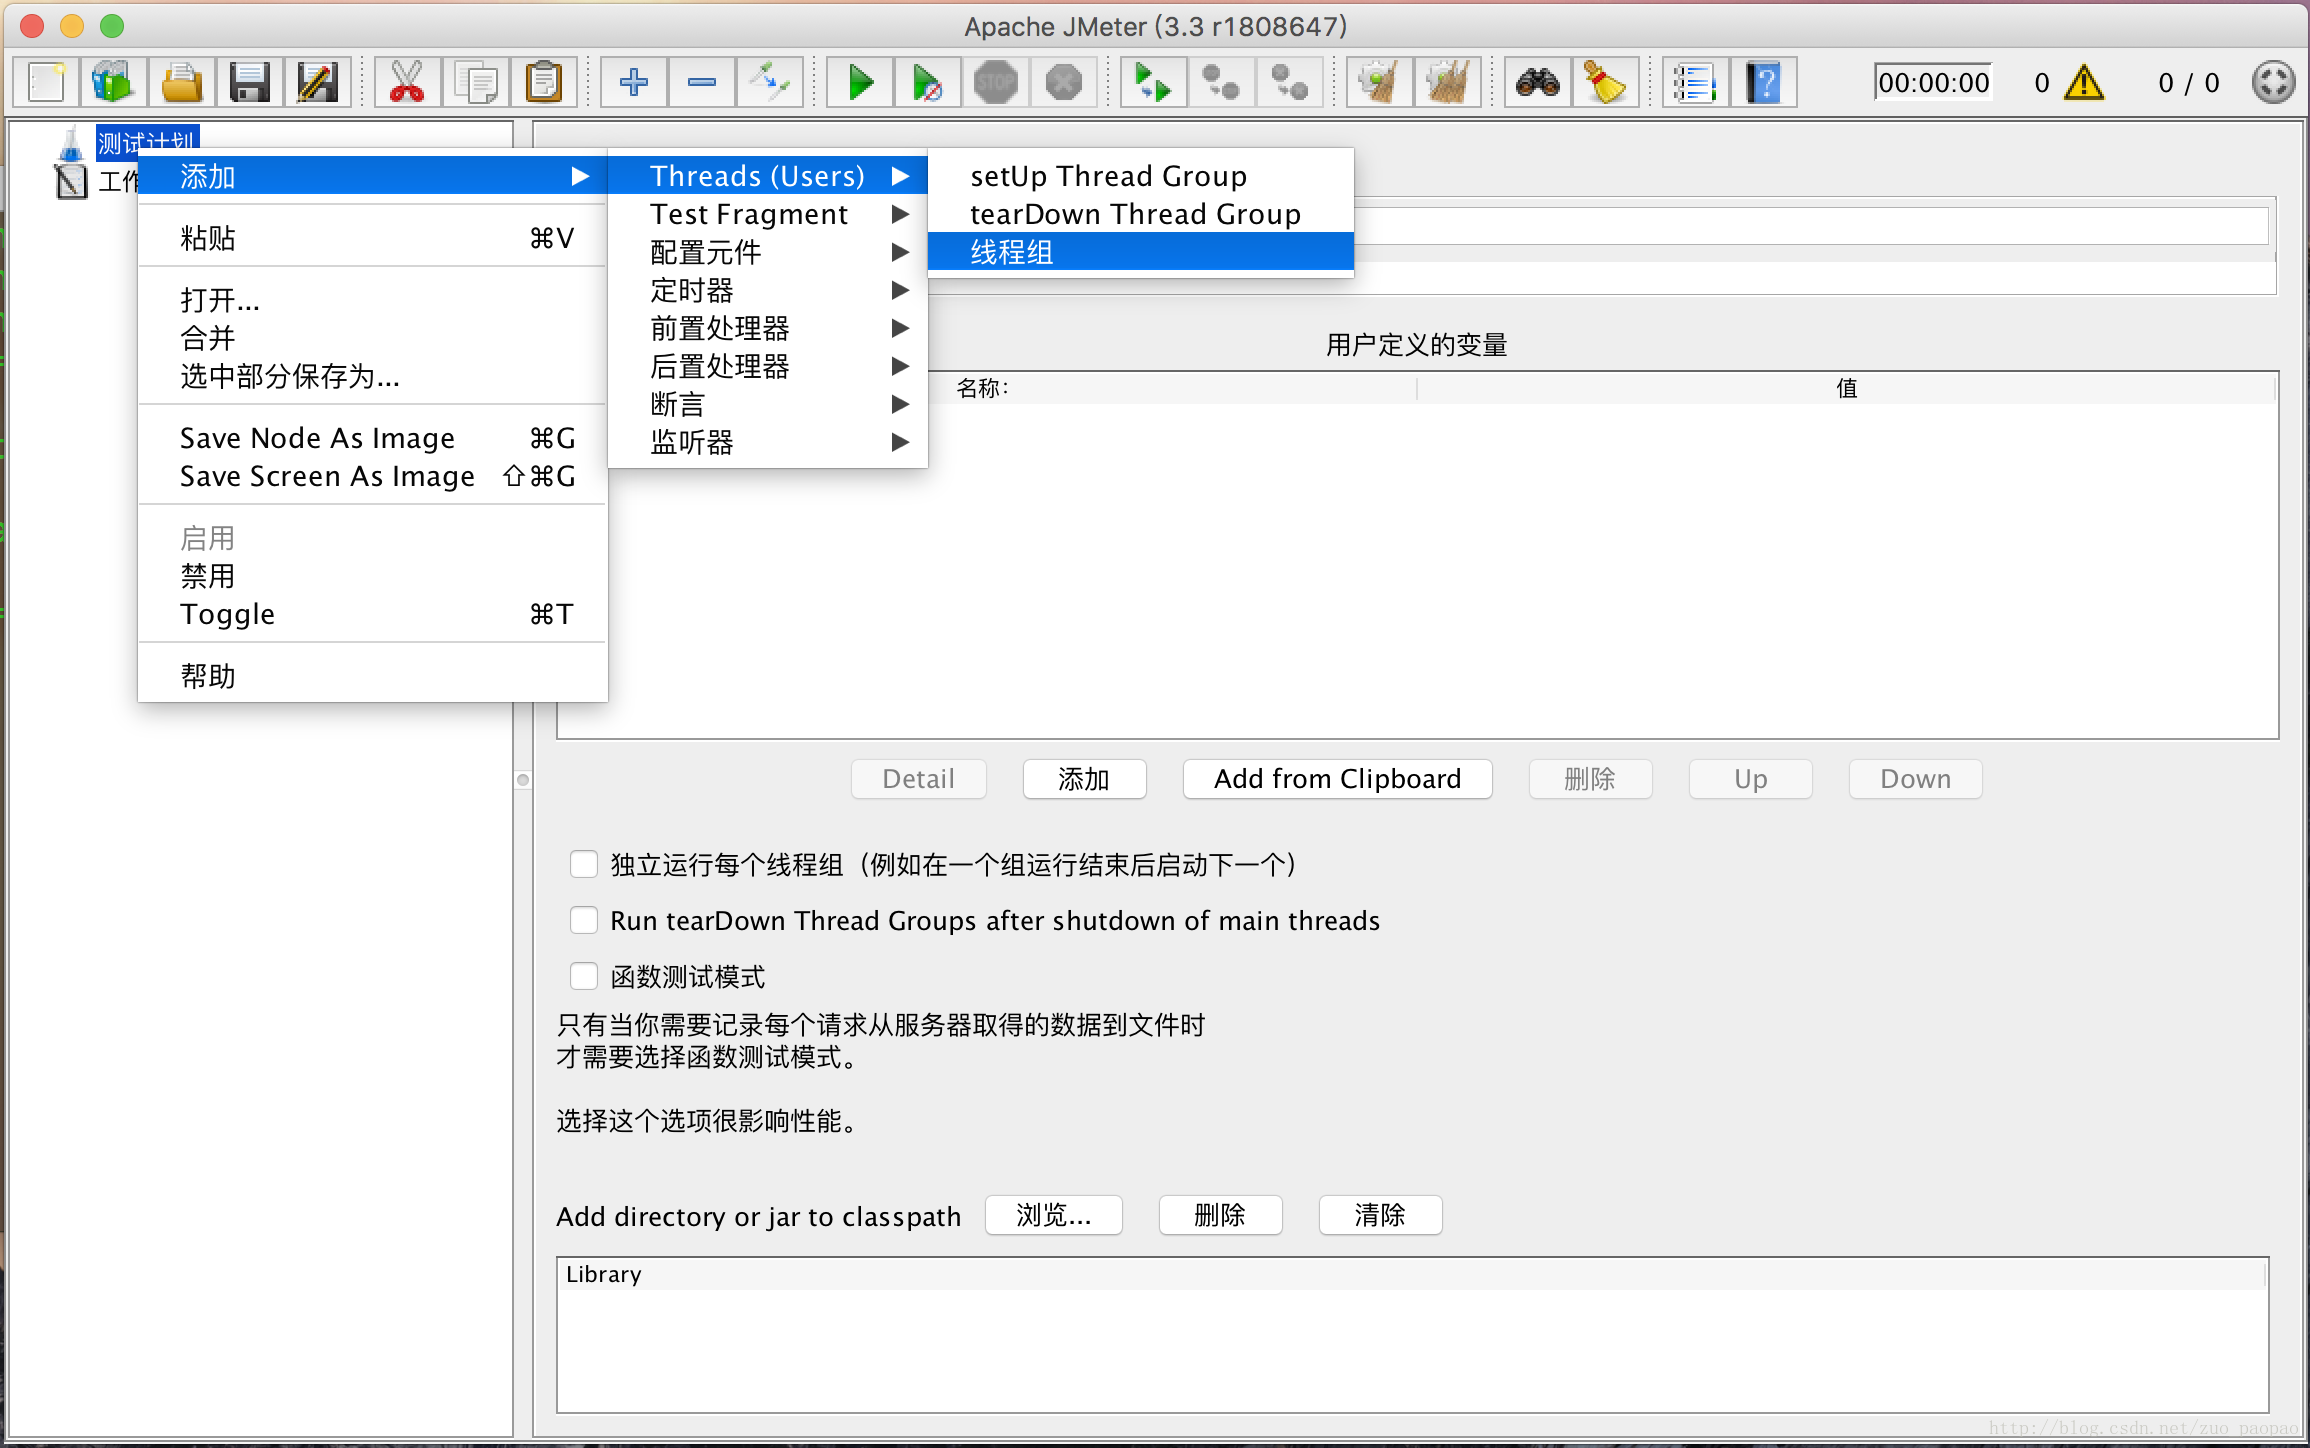Screen dimensions: 2310x1448
Task: Click the Clear All double broom icon
Action: (1447, 82)
